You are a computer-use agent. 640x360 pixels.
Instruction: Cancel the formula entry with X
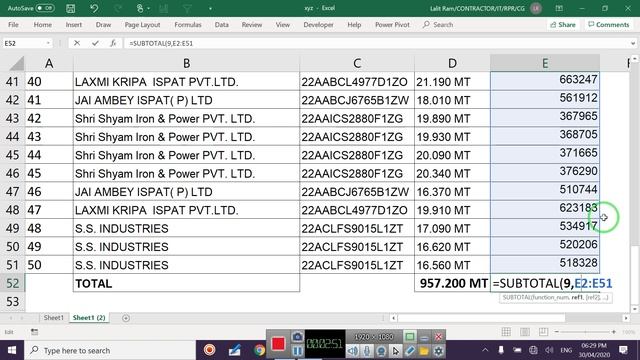pos(77,43)
